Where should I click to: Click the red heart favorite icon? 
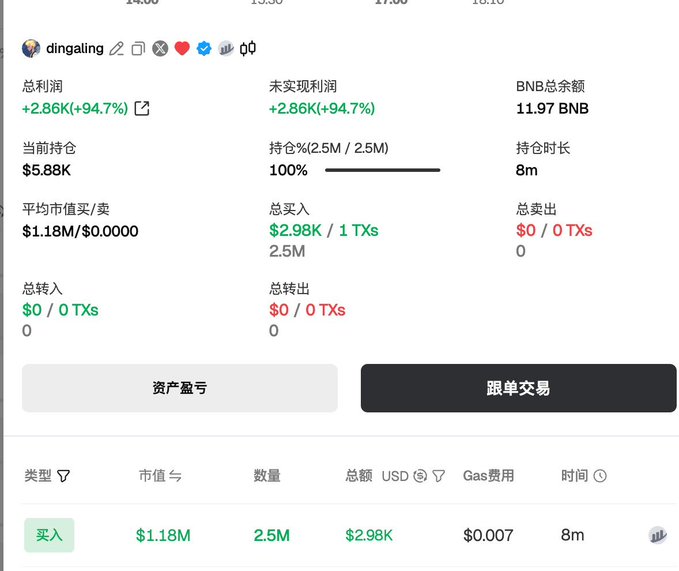(182, 48)
